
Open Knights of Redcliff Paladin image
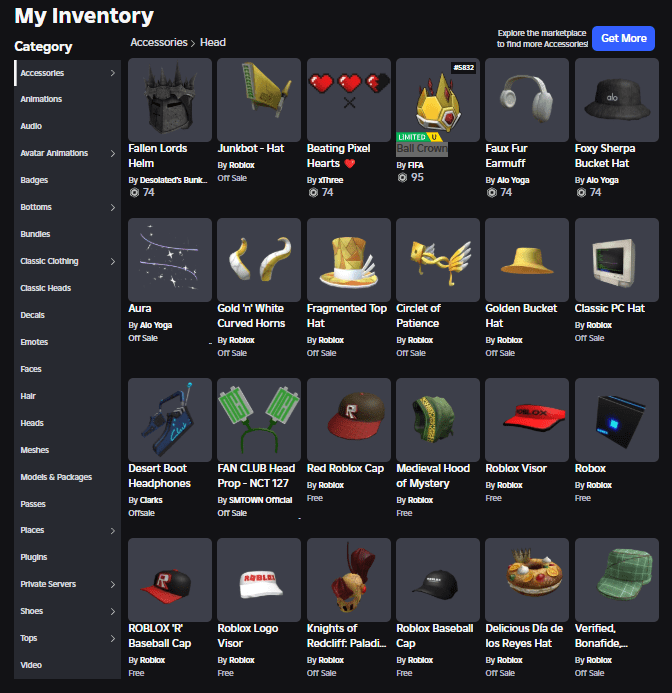(349, 580)
